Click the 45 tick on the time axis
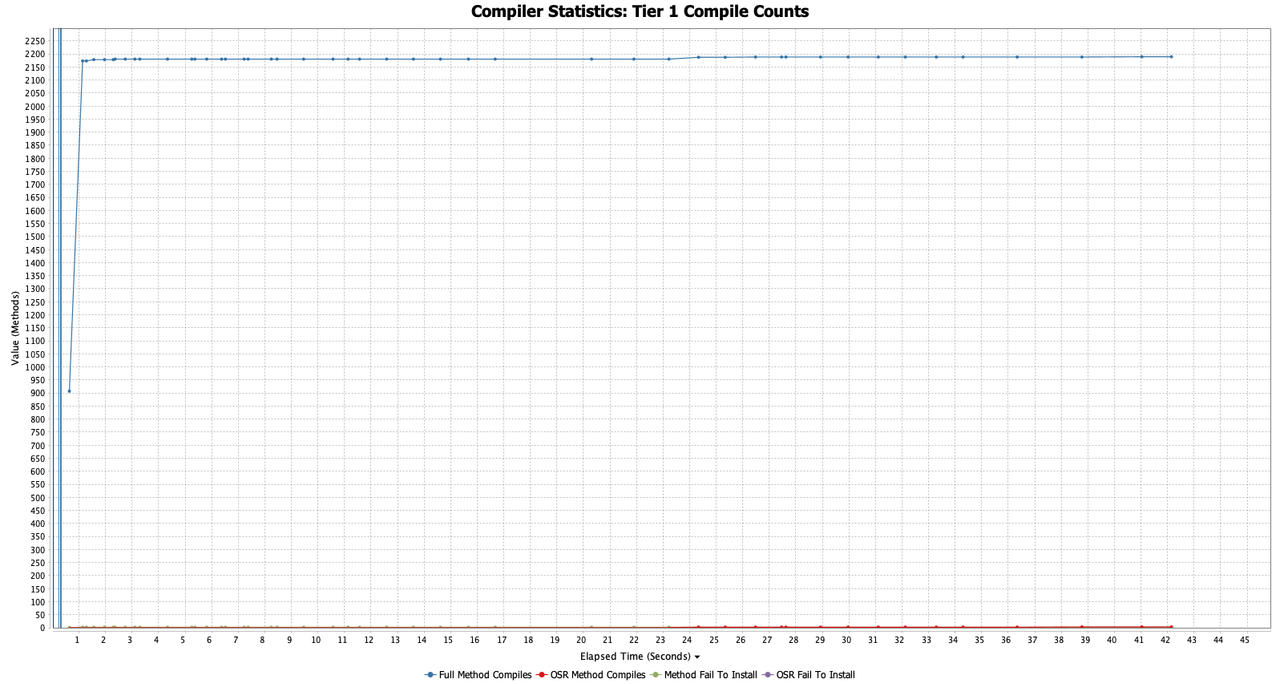This screenshot has width=1280, height=684. tap(1245, 640)
